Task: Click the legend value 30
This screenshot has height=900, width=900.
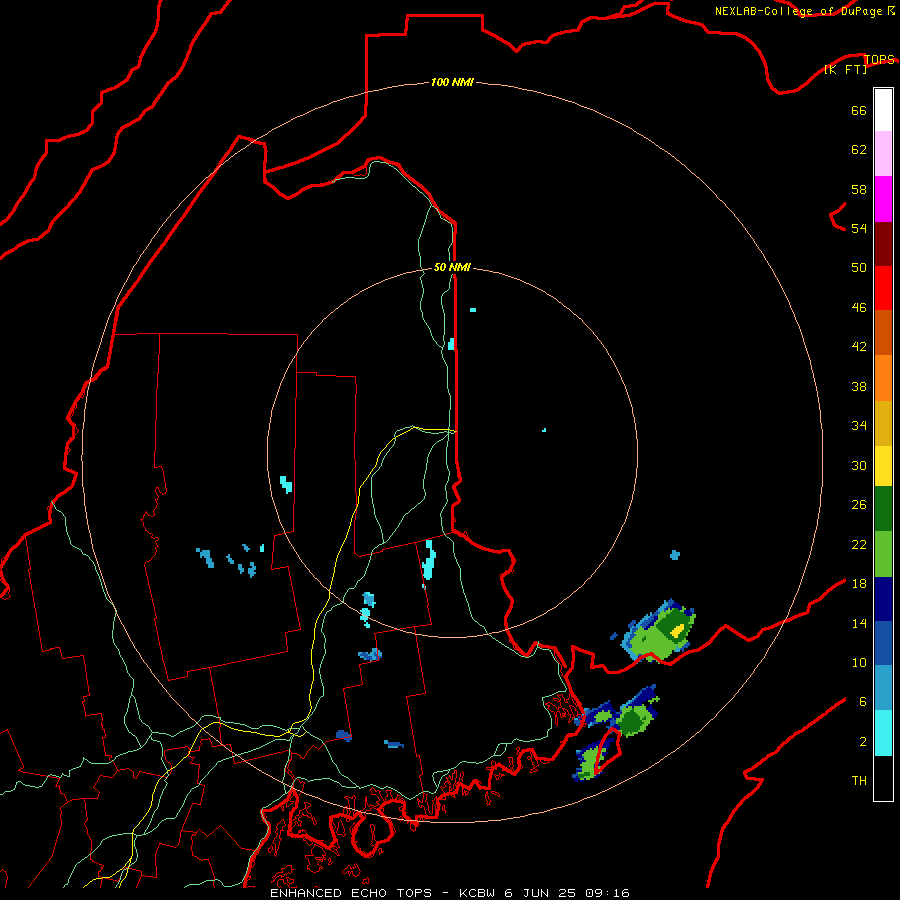Action: pos(859,465)
